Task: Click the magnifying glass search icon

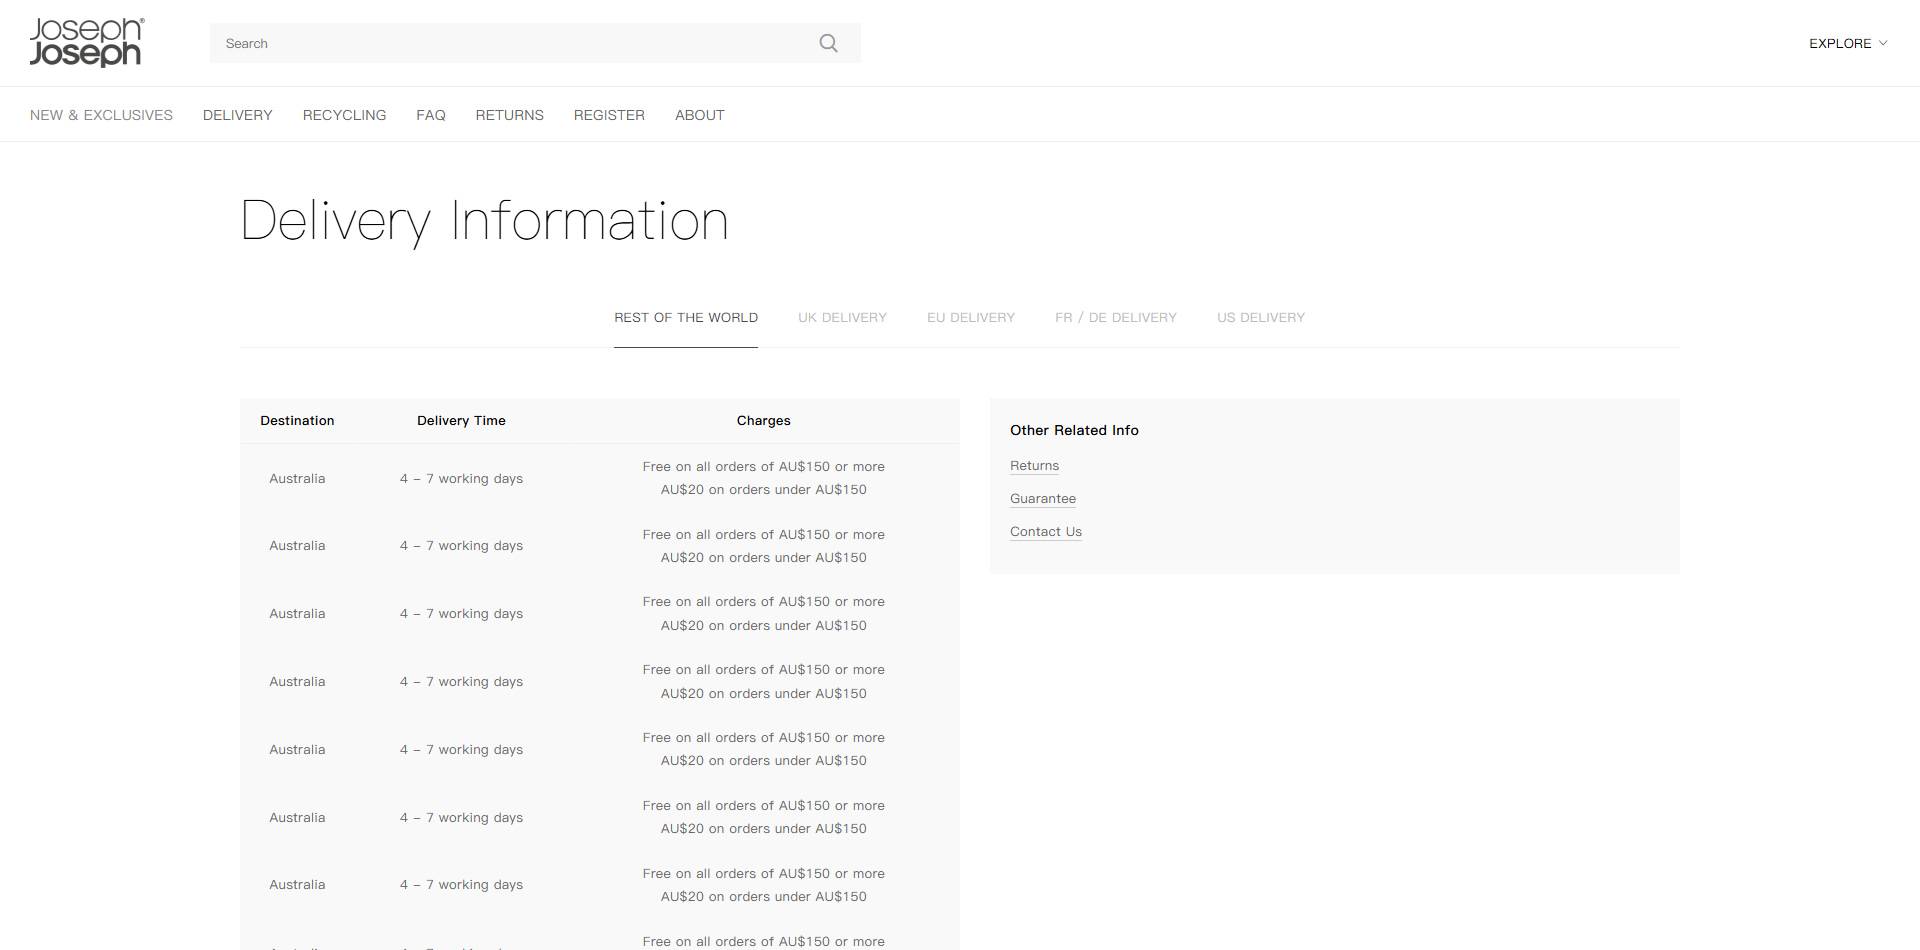Action: [828, 43]
